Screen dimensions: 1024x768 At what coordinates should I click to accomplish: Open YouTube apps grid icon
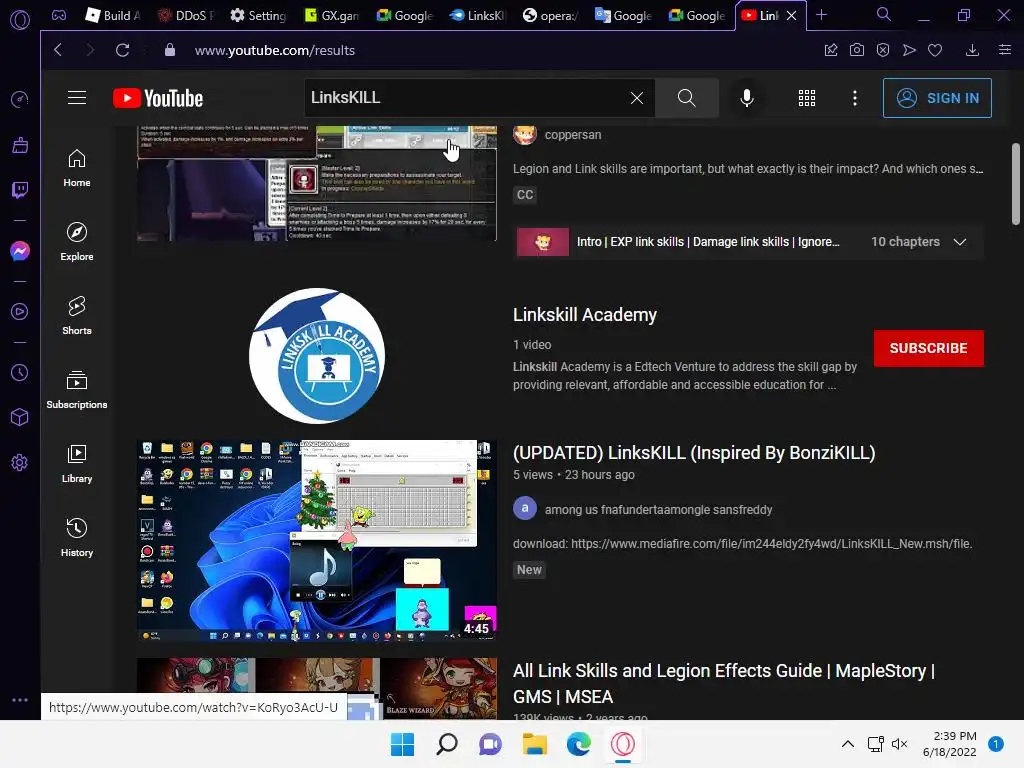coord(807,98)
